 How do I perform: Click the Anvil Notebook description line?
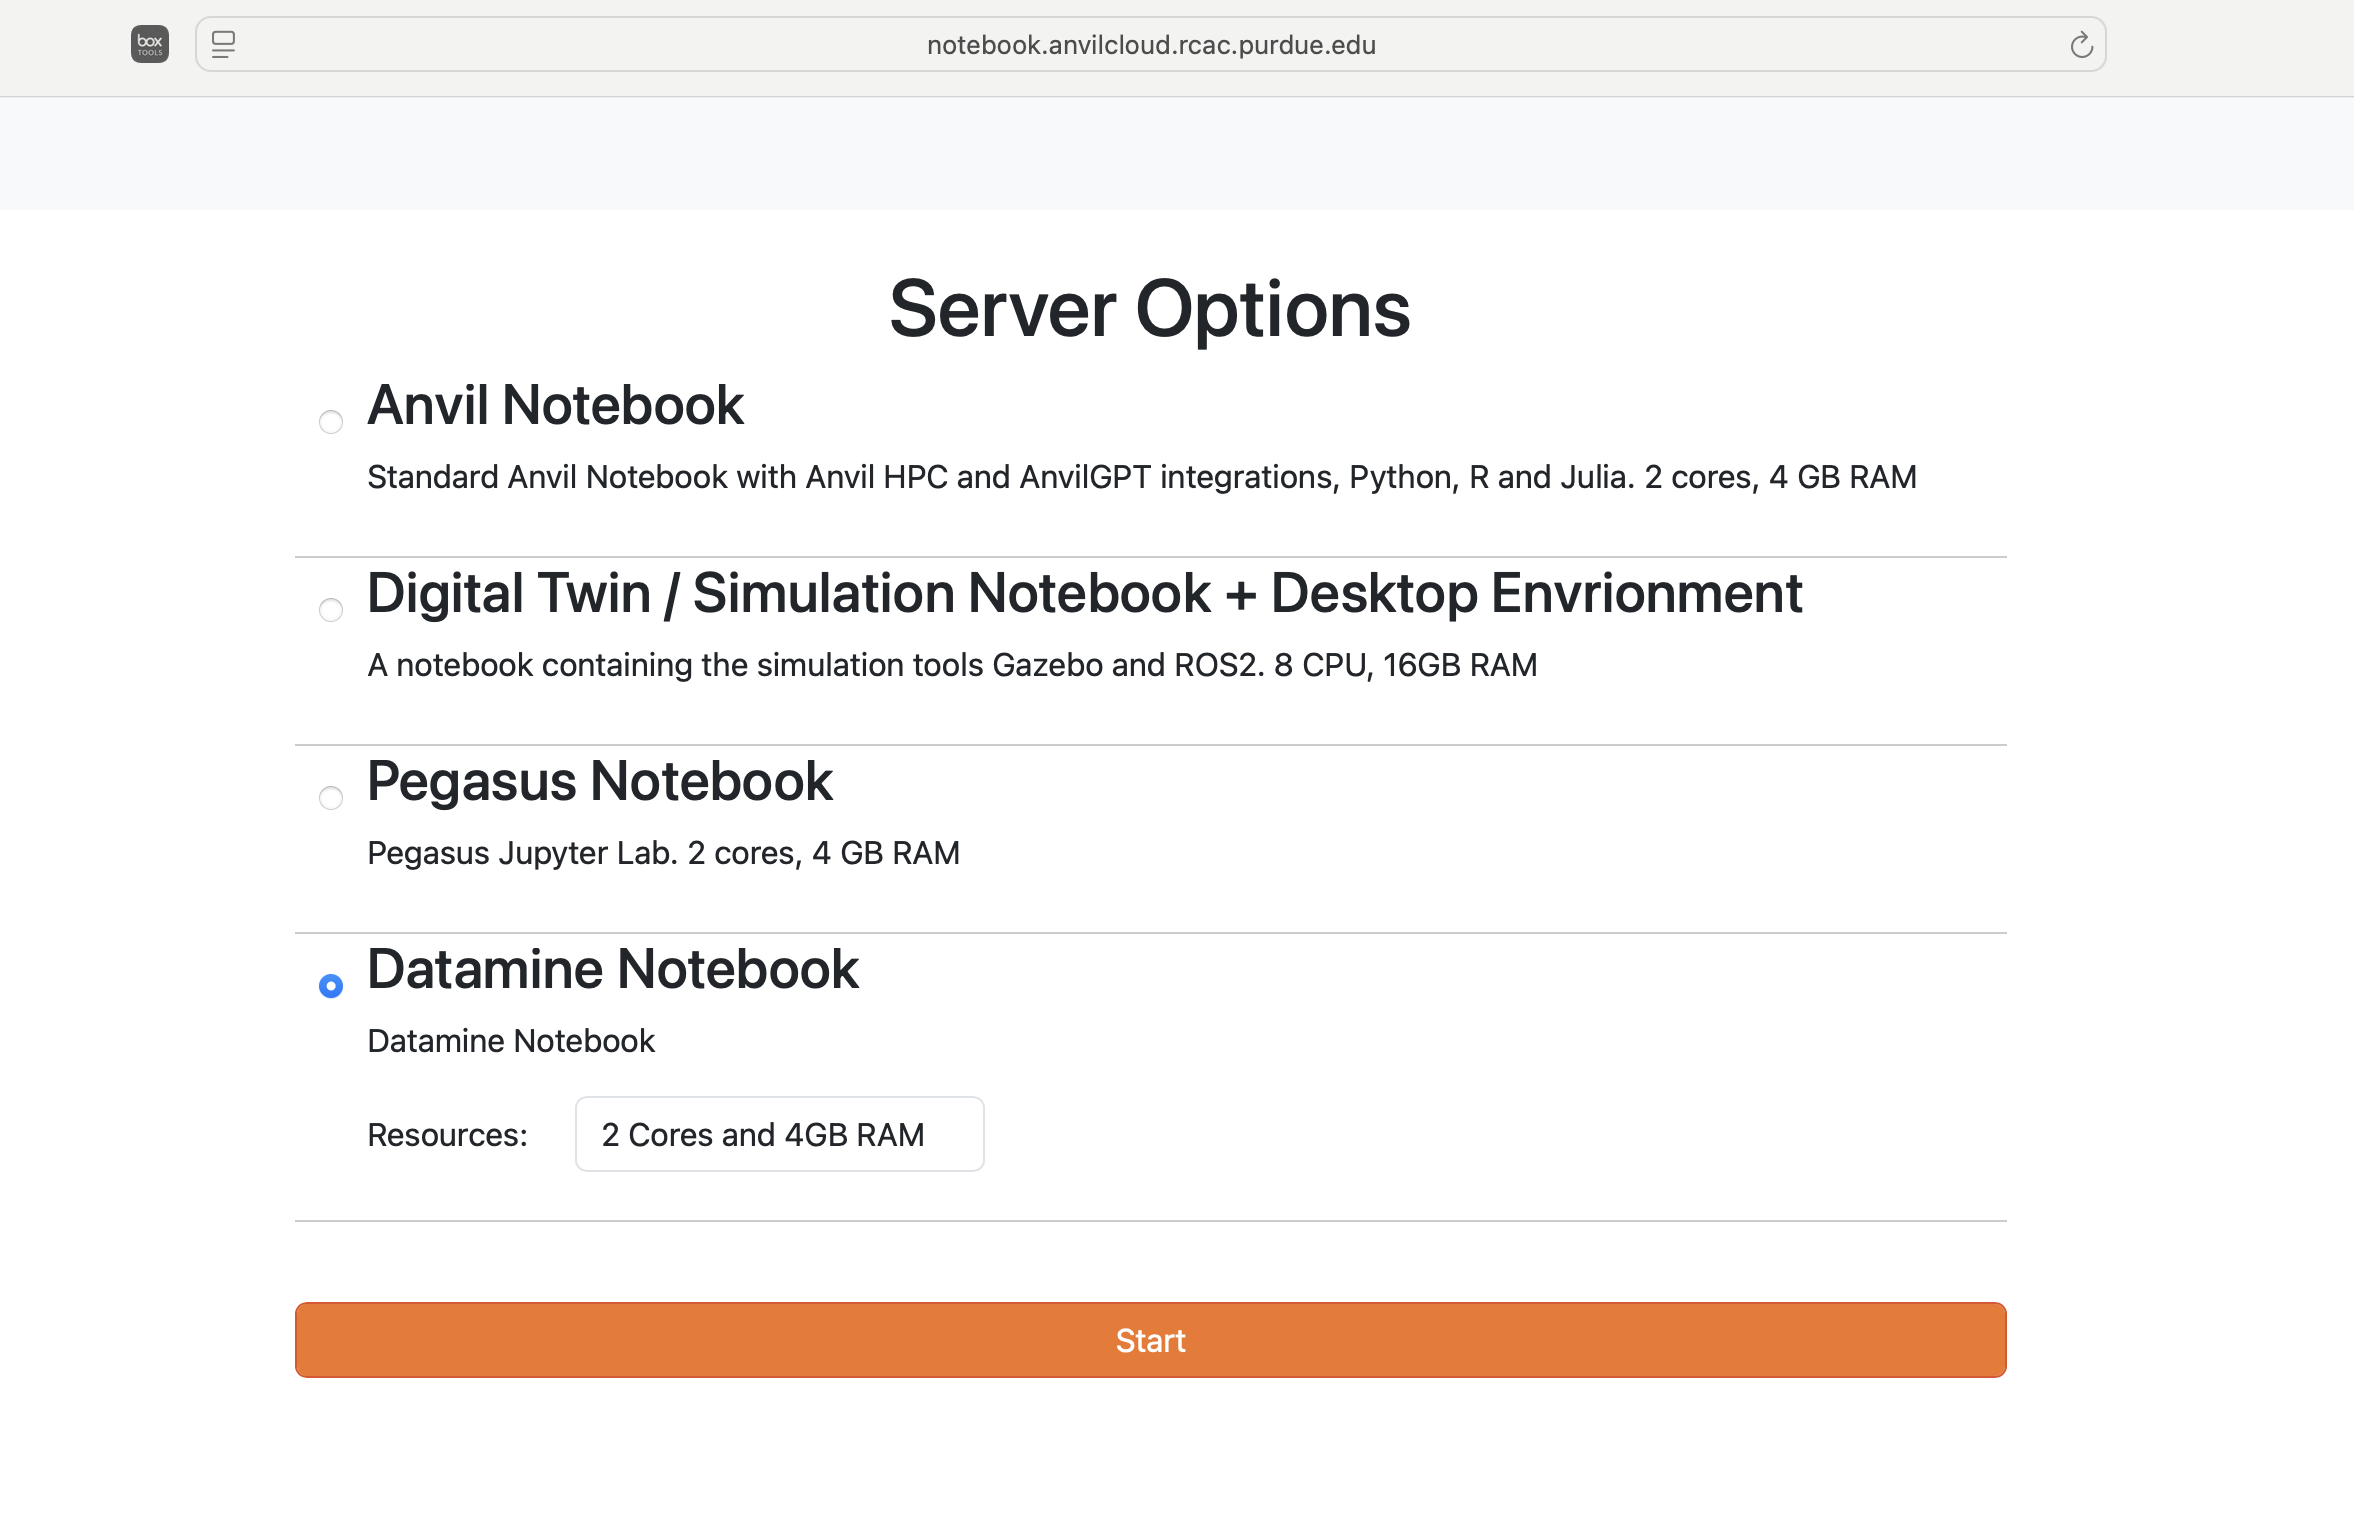[x=1141, y=477]
